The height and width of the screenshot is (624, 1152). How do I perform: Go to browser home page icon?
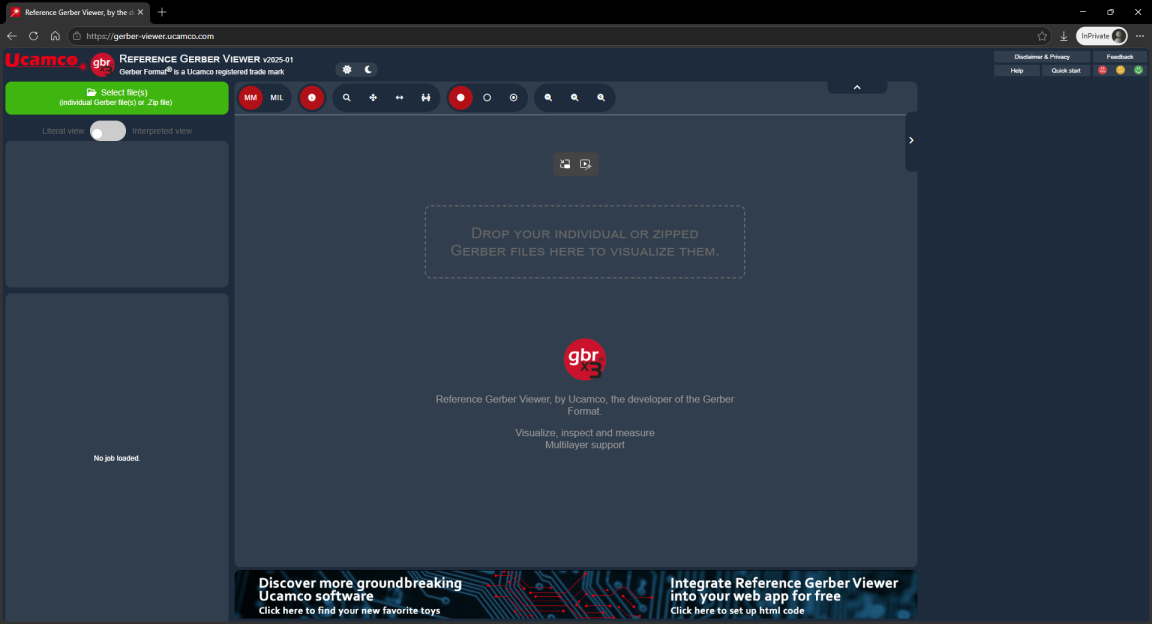pyautogui.click(x=55, y=36)
